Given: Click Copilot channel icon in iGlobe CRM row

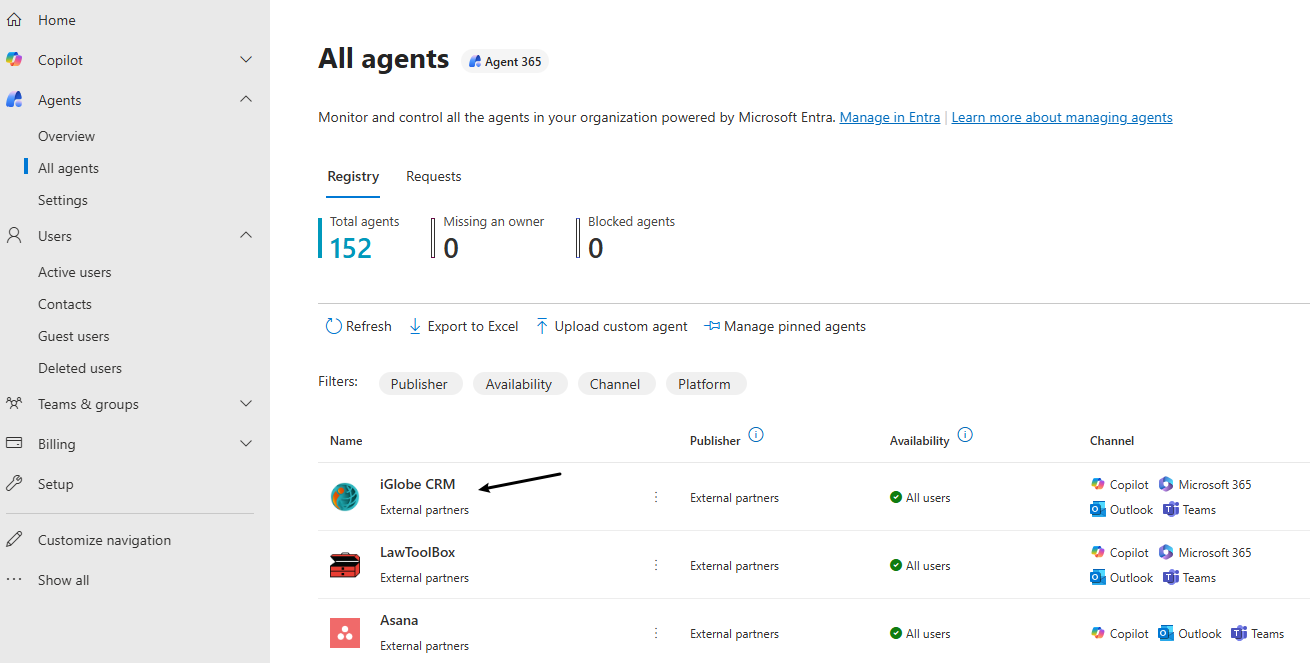Looking at the screenshot, I should tap(1098, 484).
